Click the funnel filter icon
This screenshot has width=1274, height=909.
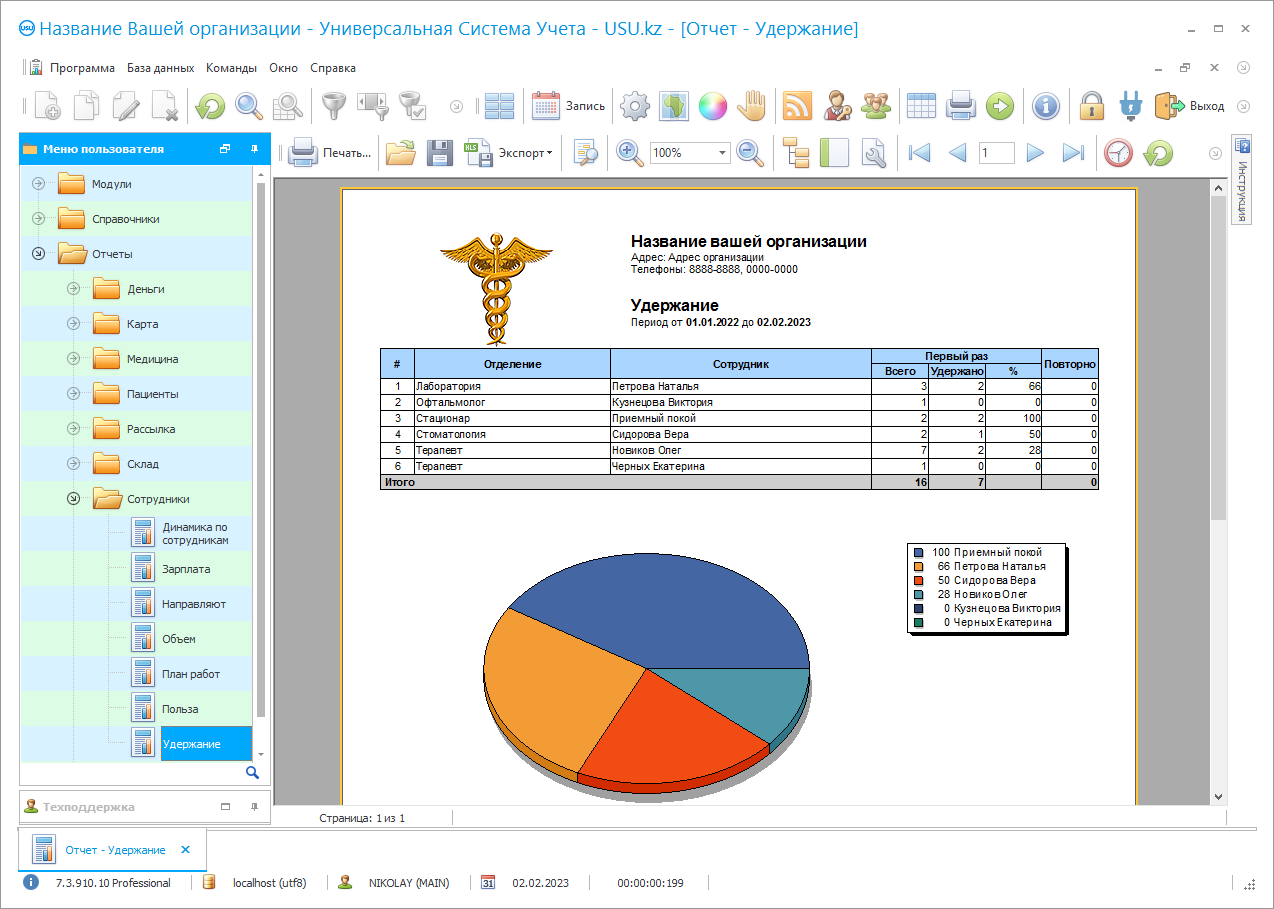332,106
